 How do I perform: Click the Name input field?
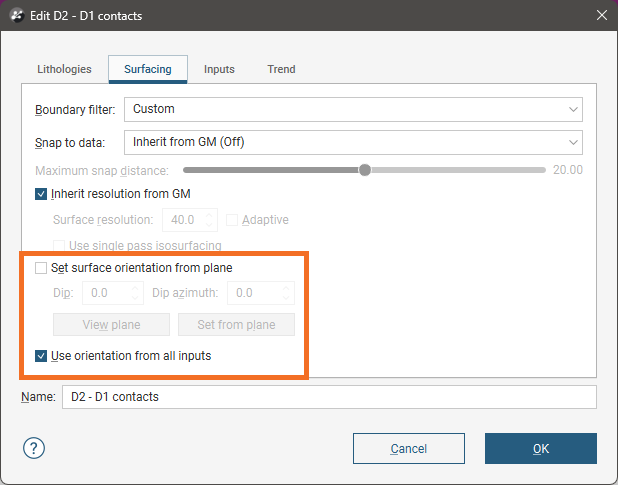(x=328, y=397)
